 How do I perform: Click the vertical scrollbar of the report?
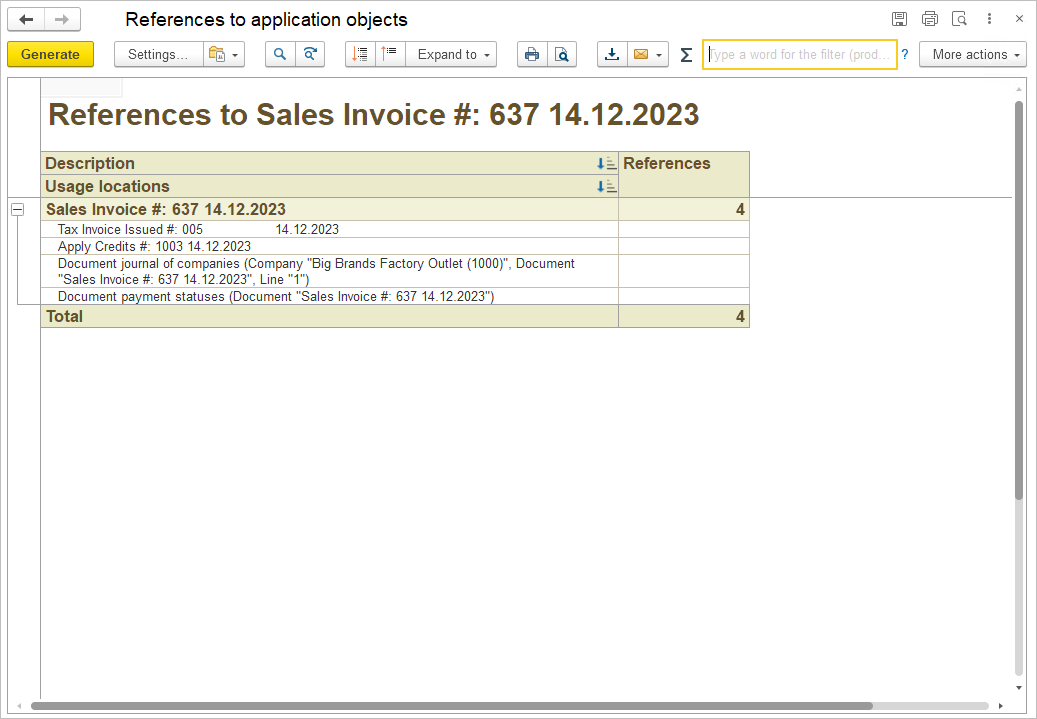pos(1019,300)
